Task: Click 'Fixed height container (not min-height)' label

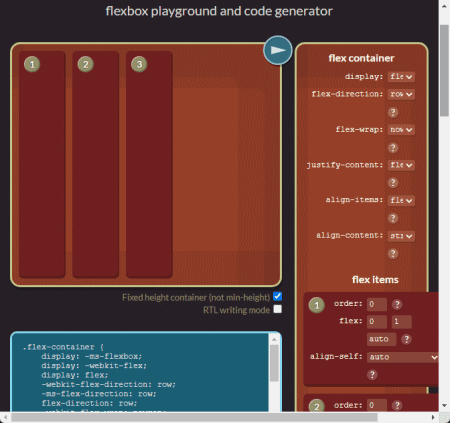Action: click(196, 297)
